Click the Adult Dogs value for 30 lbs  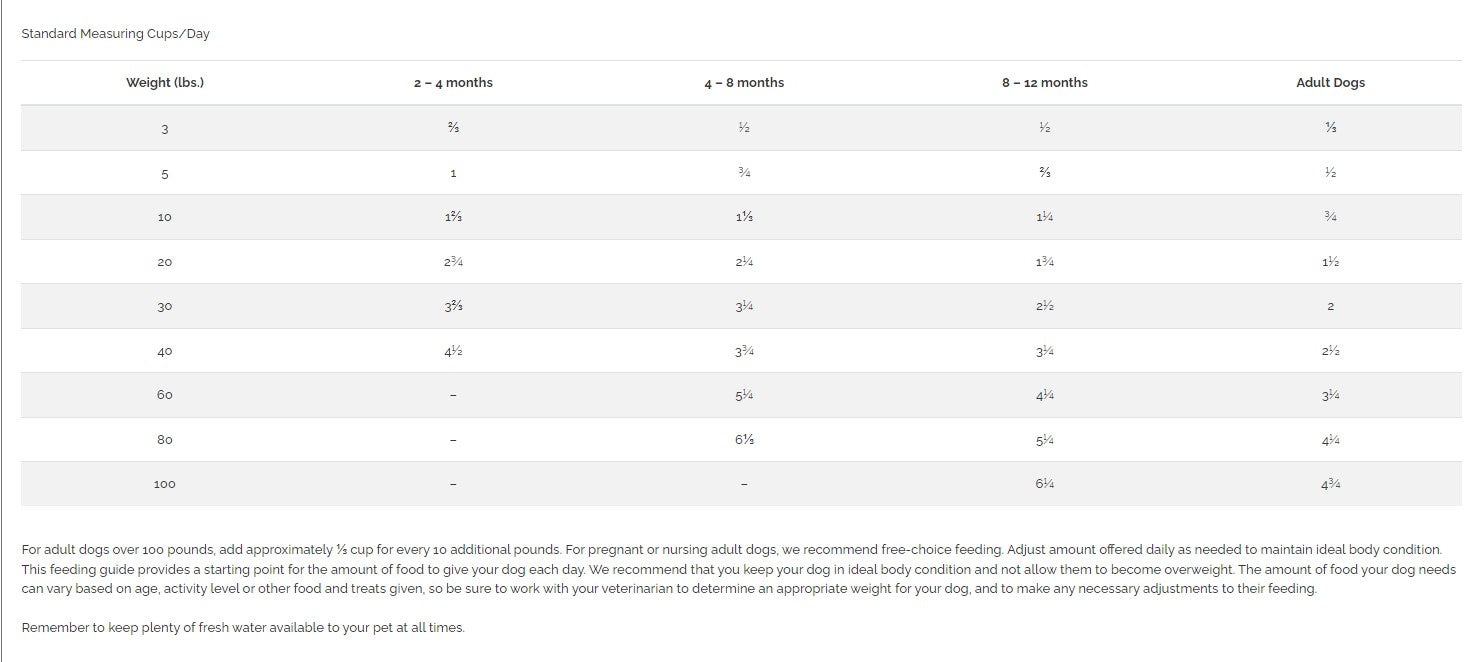coord(1330,307)
